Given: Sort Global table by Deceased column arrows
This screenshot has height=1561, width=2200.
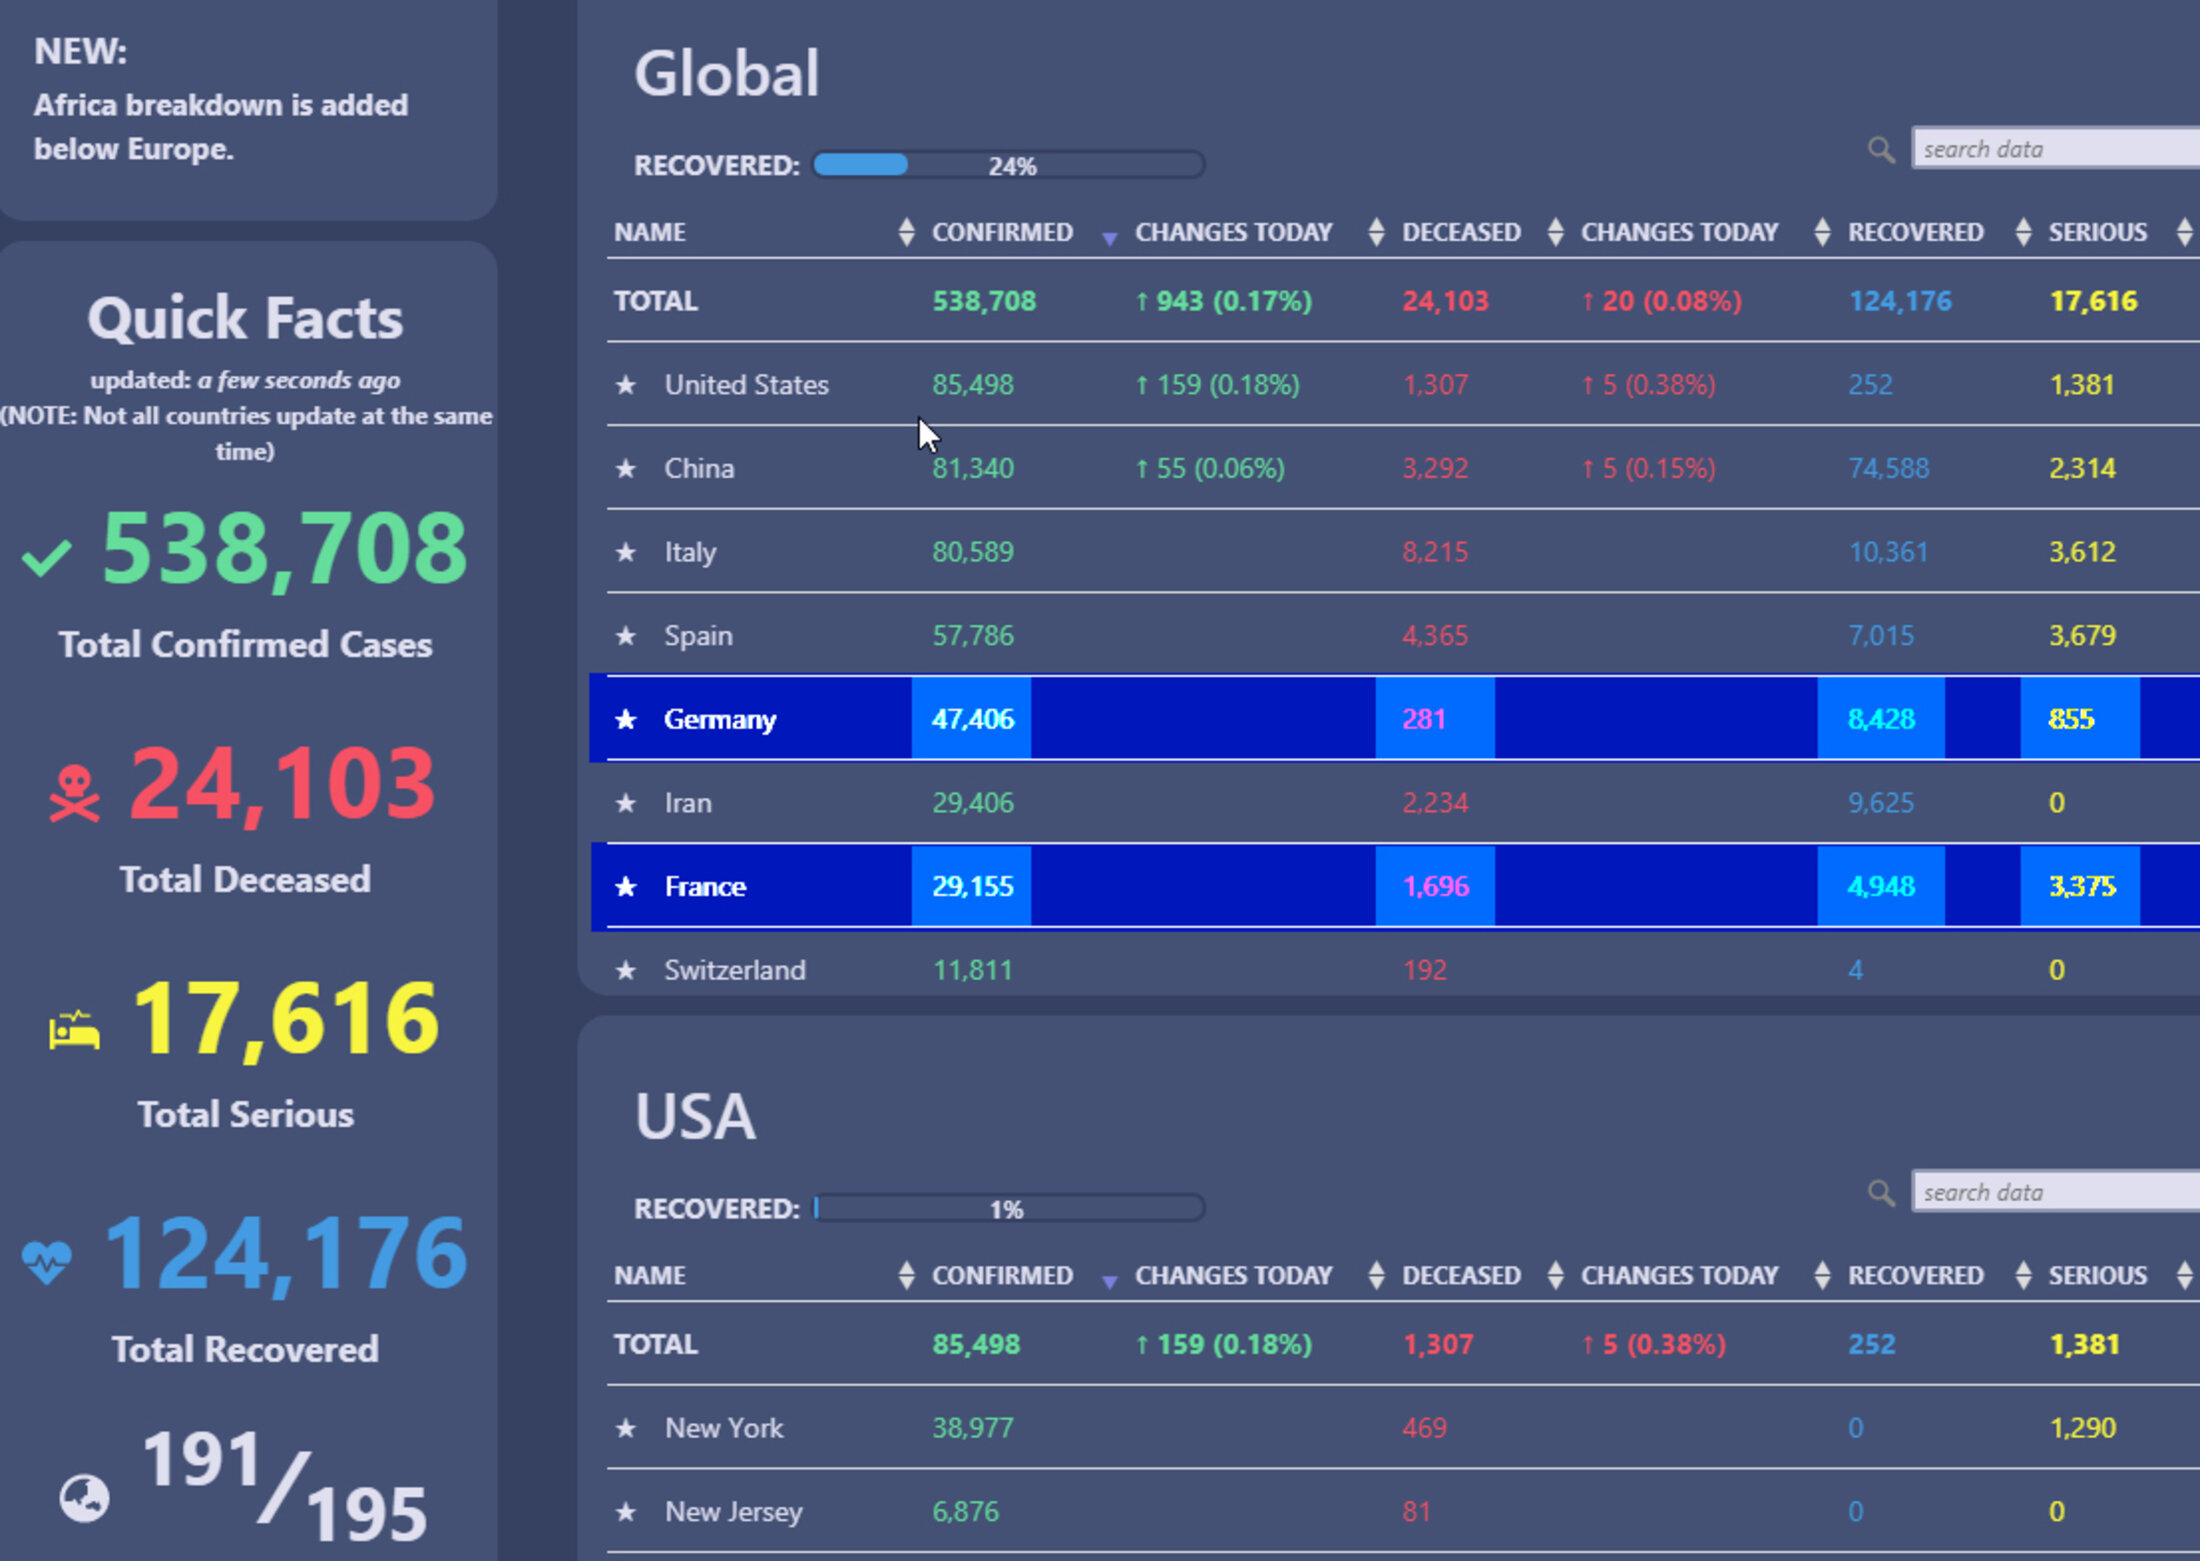Looking at the screenshot, I should click(1555, 232).
